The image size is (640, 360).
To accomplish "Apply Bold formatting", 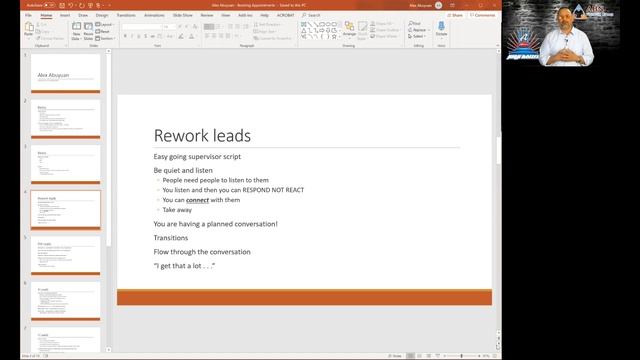I will (x=125, y=36).
